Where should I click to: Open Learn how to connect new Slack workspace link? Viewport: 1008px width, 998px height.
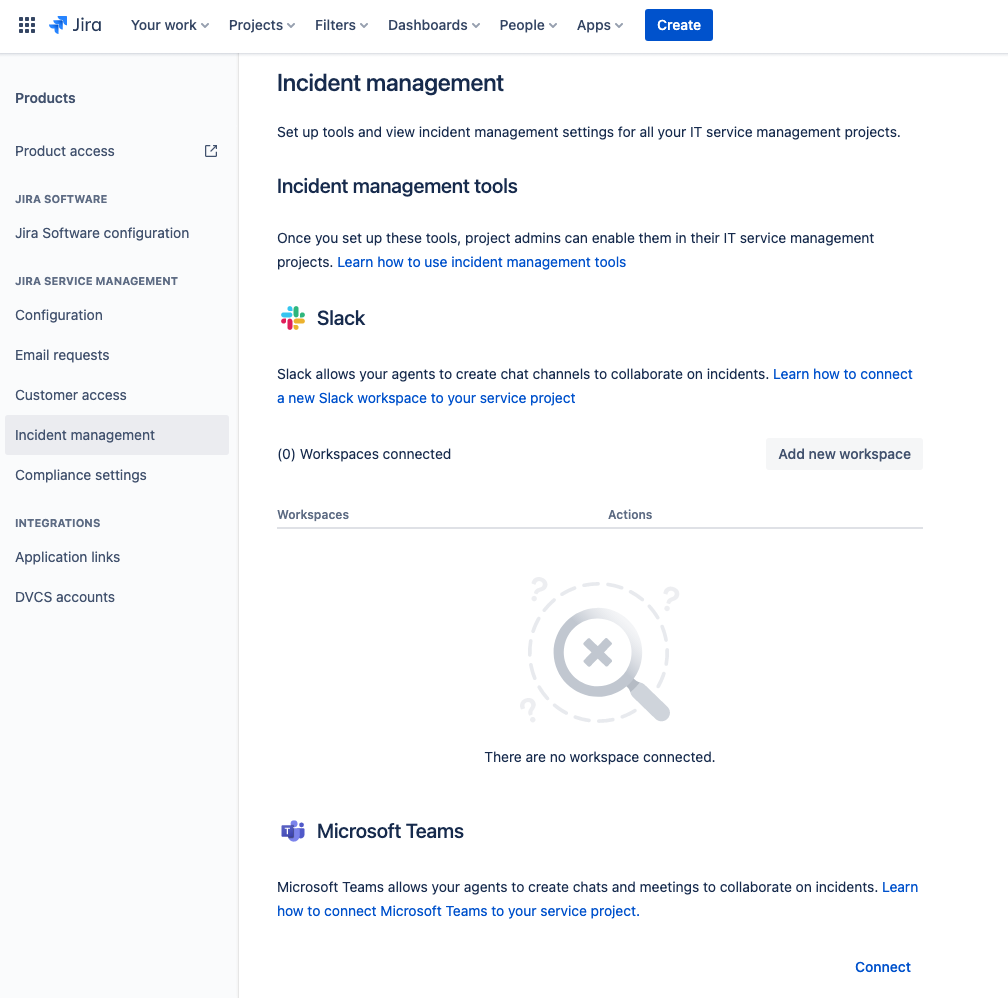595,386
